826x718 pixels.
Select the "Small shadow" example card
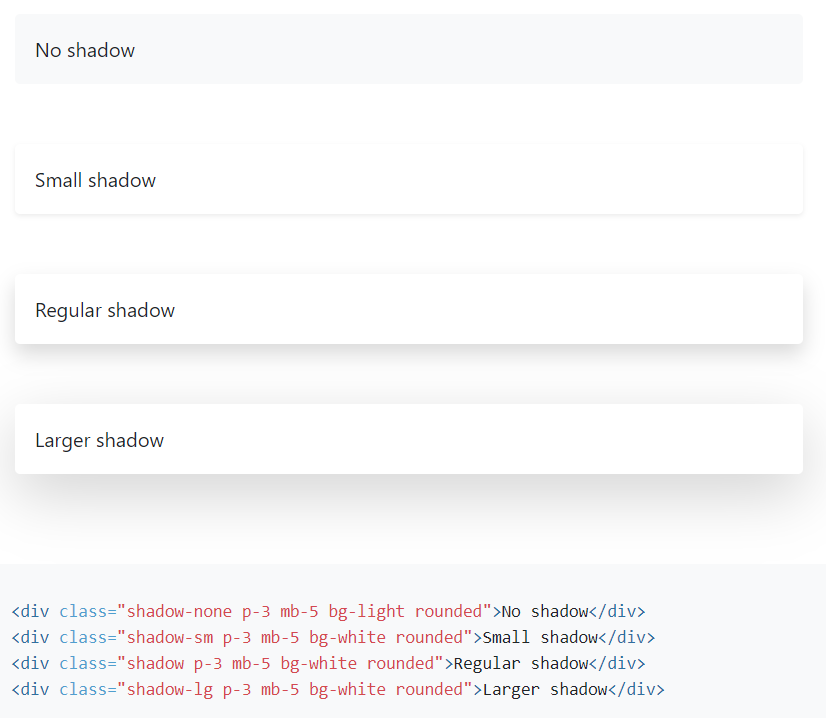(x=409, y=179)
